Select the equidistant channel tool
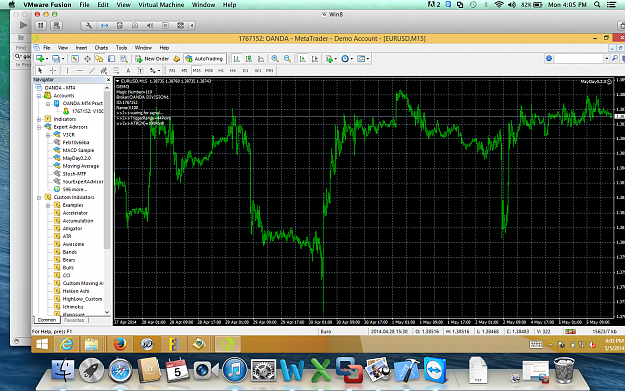 coord(104,71)
